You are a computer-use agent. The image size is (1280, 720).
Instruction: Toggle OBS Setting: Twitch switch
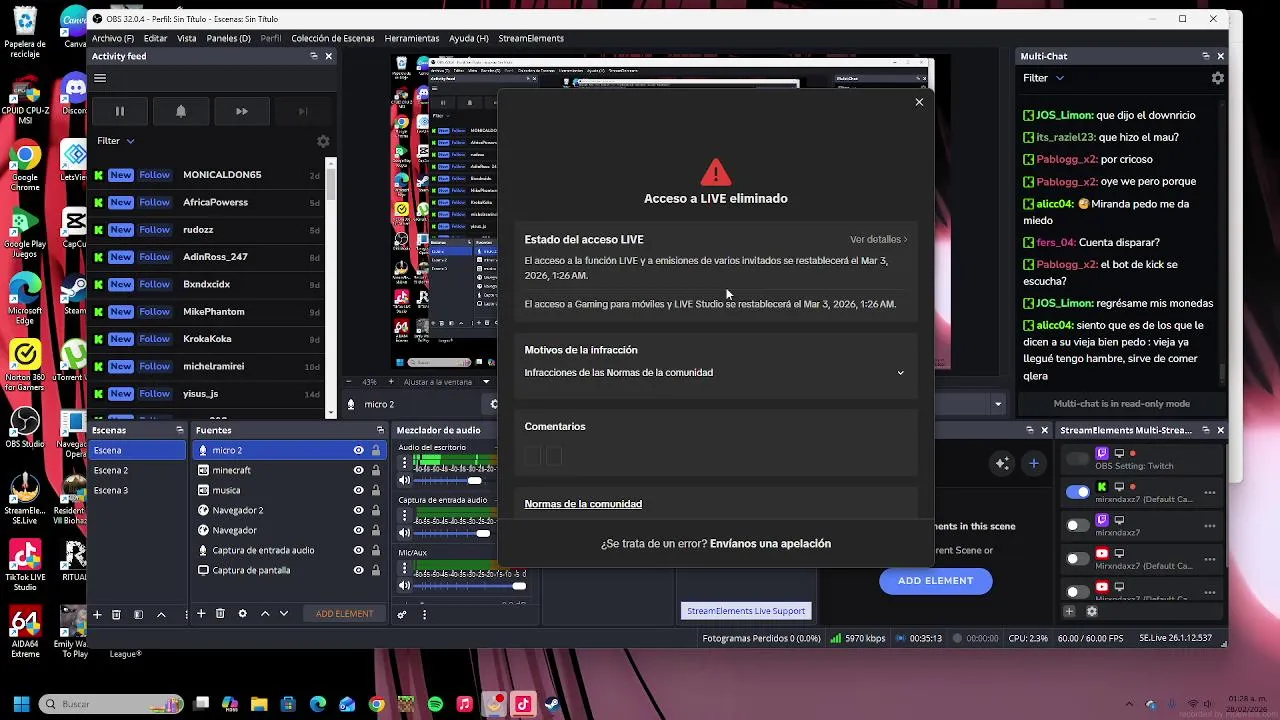[1077, 459]
